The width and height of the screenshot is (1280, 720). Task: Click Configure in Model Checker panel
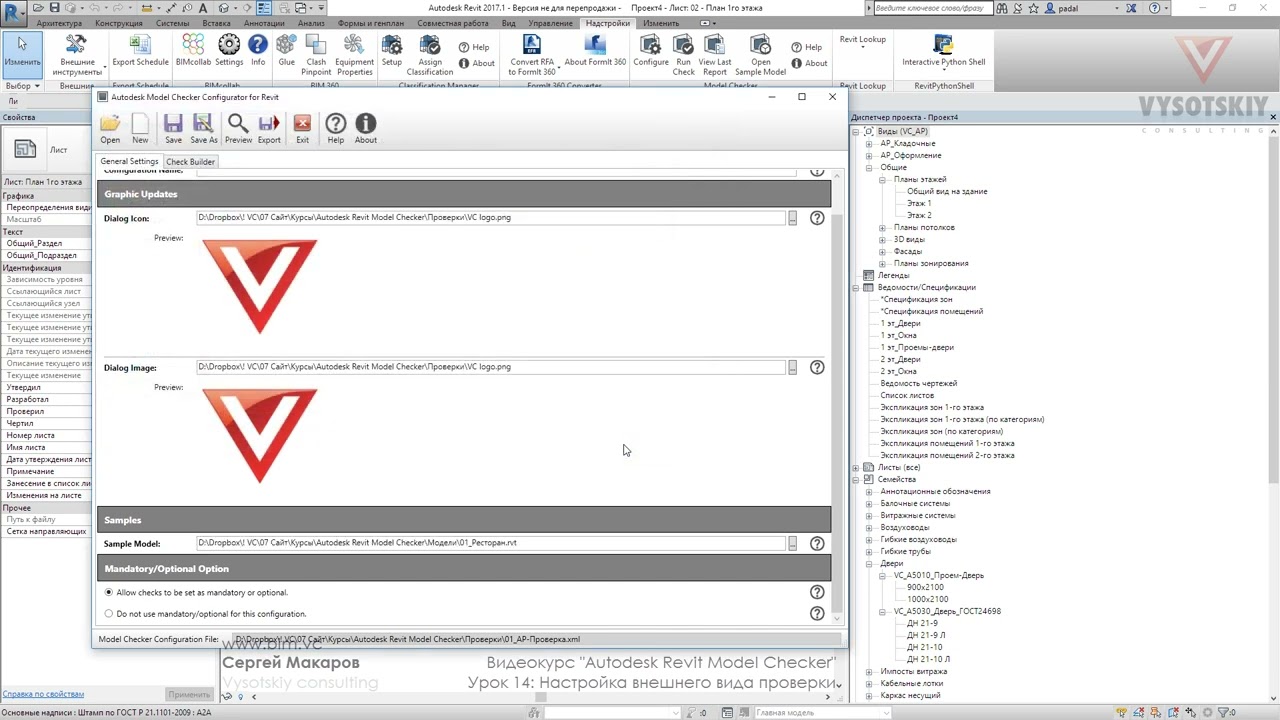pos(651,51)
